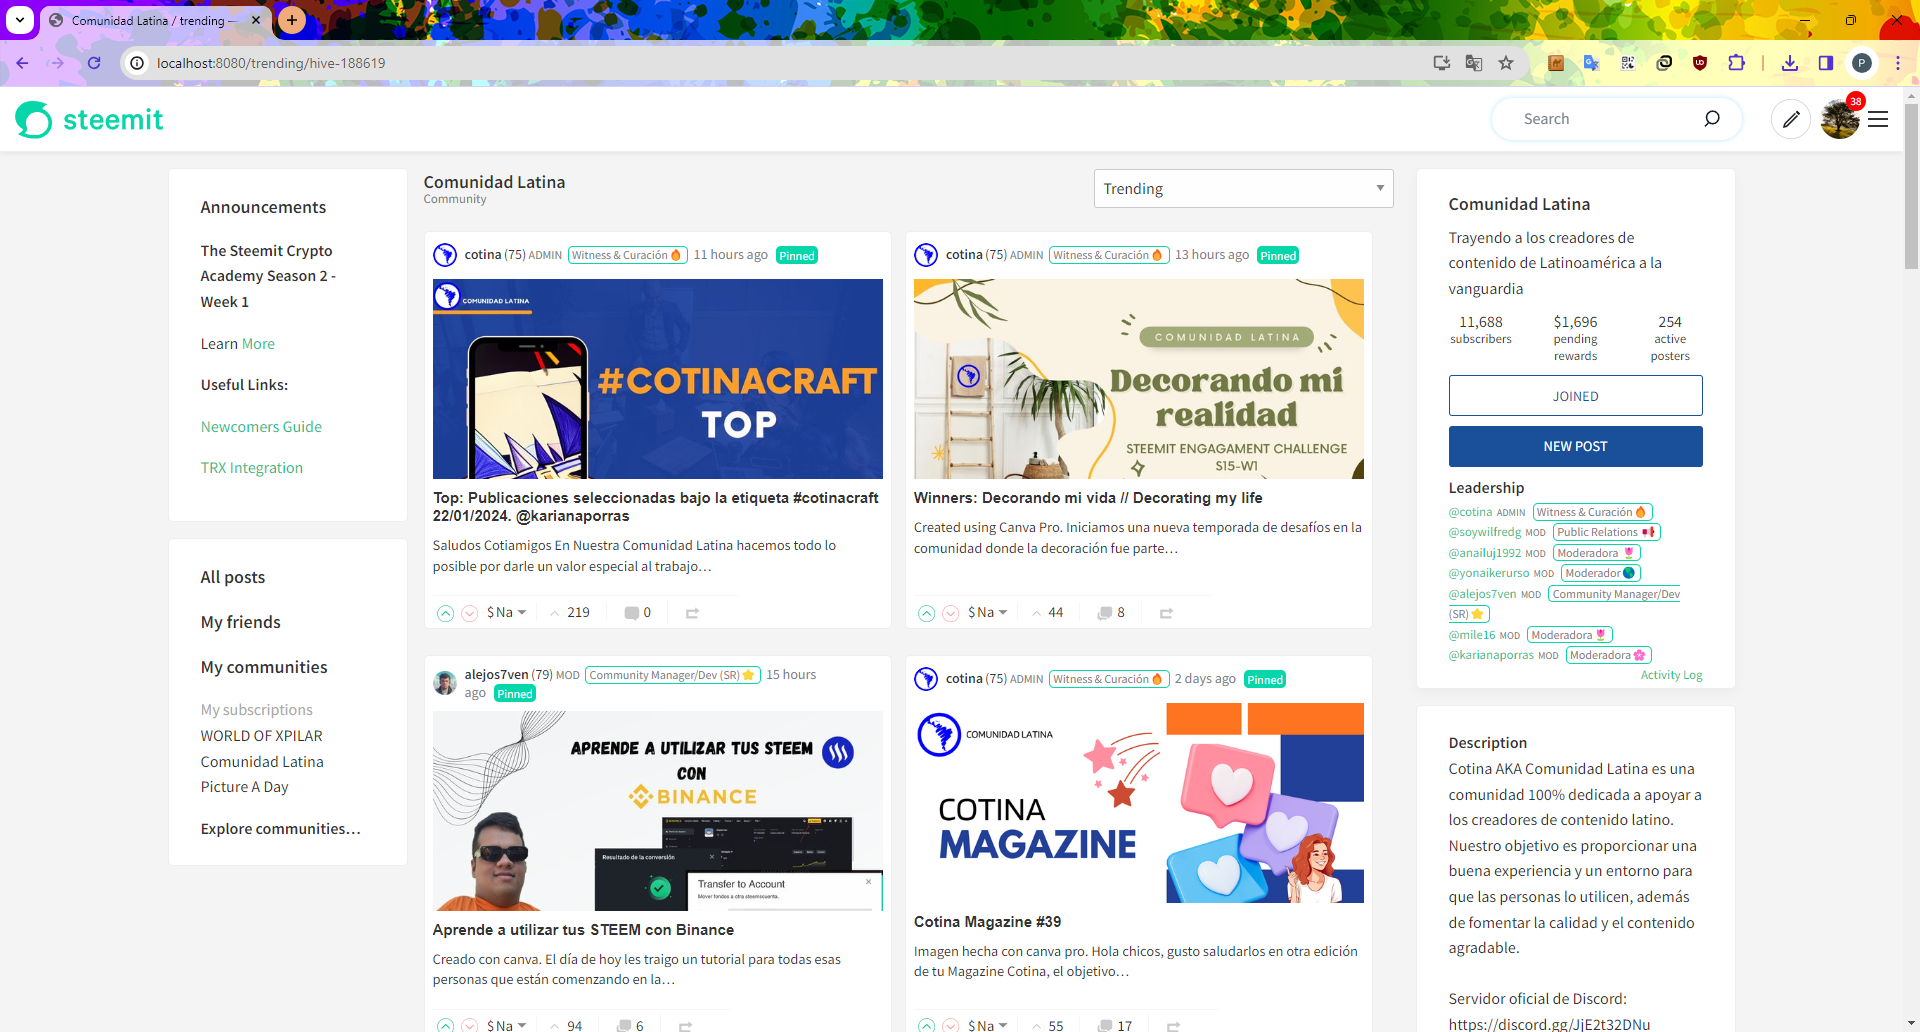Downvote the Decorando mi vida post
This screenshot has height=1032, width=1920.
coord(950,613)
